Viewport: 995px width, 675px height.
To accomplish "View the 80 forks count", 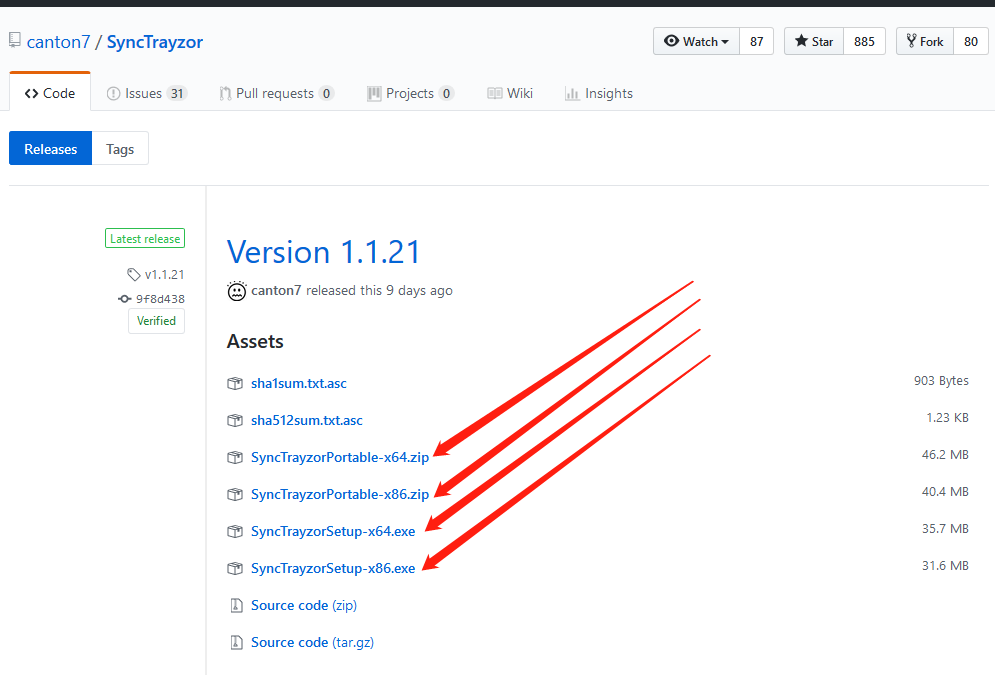I will (971, 41).
